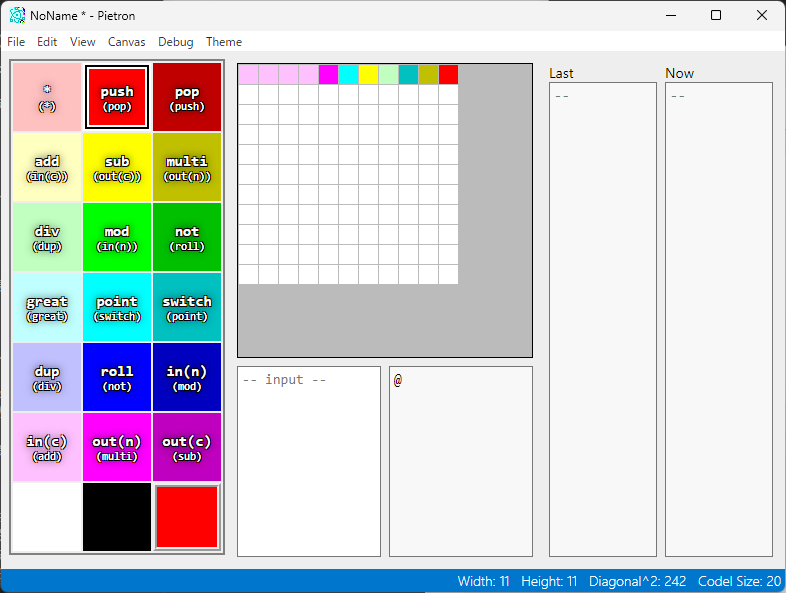Open the Canvas menu
Viewport: 786px width, 593px height.
[126, 42]
